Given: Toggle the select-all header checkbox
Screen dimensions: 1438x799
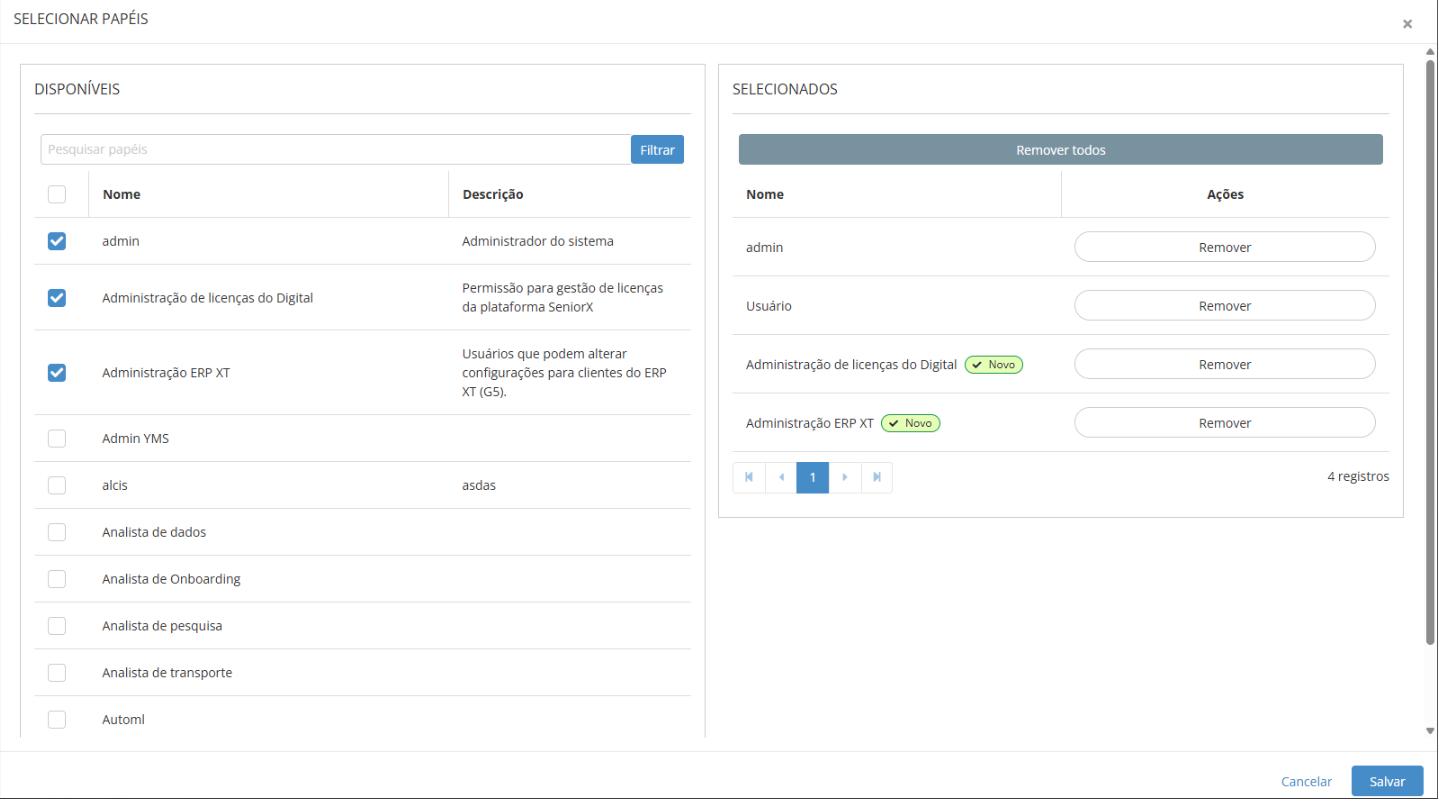Looking at the screenshot, I should pyautogui.click(x=57, y=194).
